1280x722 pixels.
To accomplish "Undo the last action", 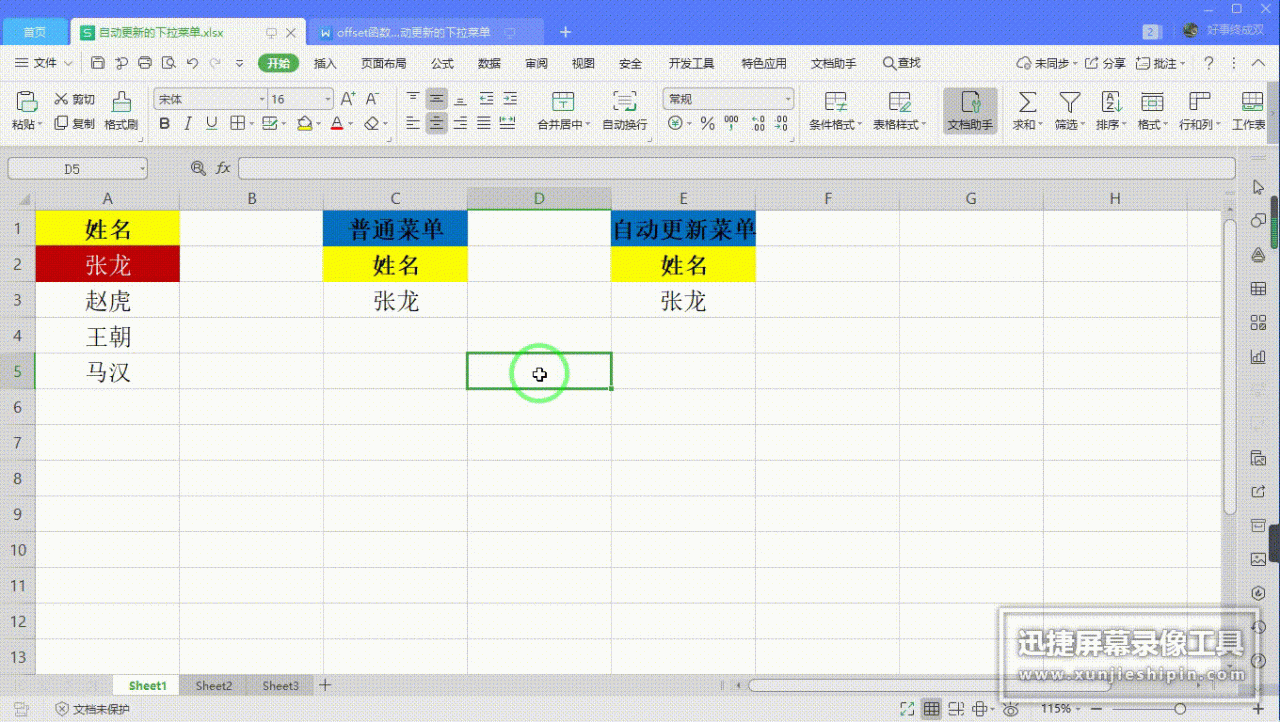I will tap(192, 63).
